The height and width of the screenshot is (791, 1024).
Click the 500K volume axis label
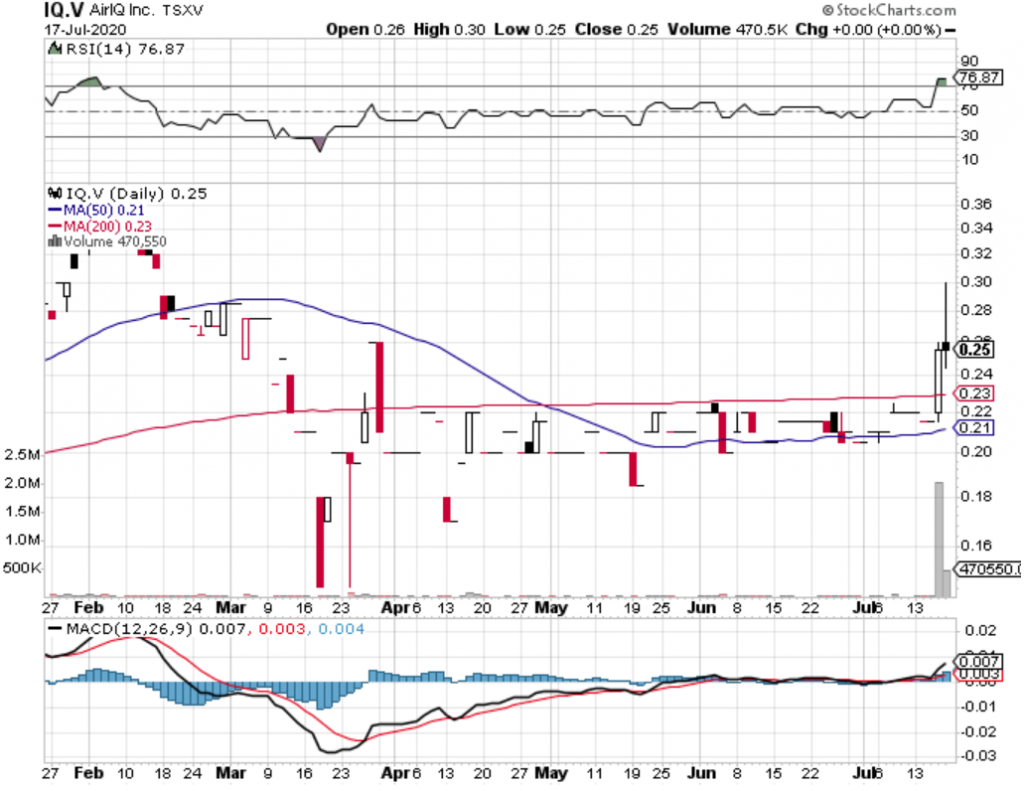pyautogui.click(x=22, y=568)
